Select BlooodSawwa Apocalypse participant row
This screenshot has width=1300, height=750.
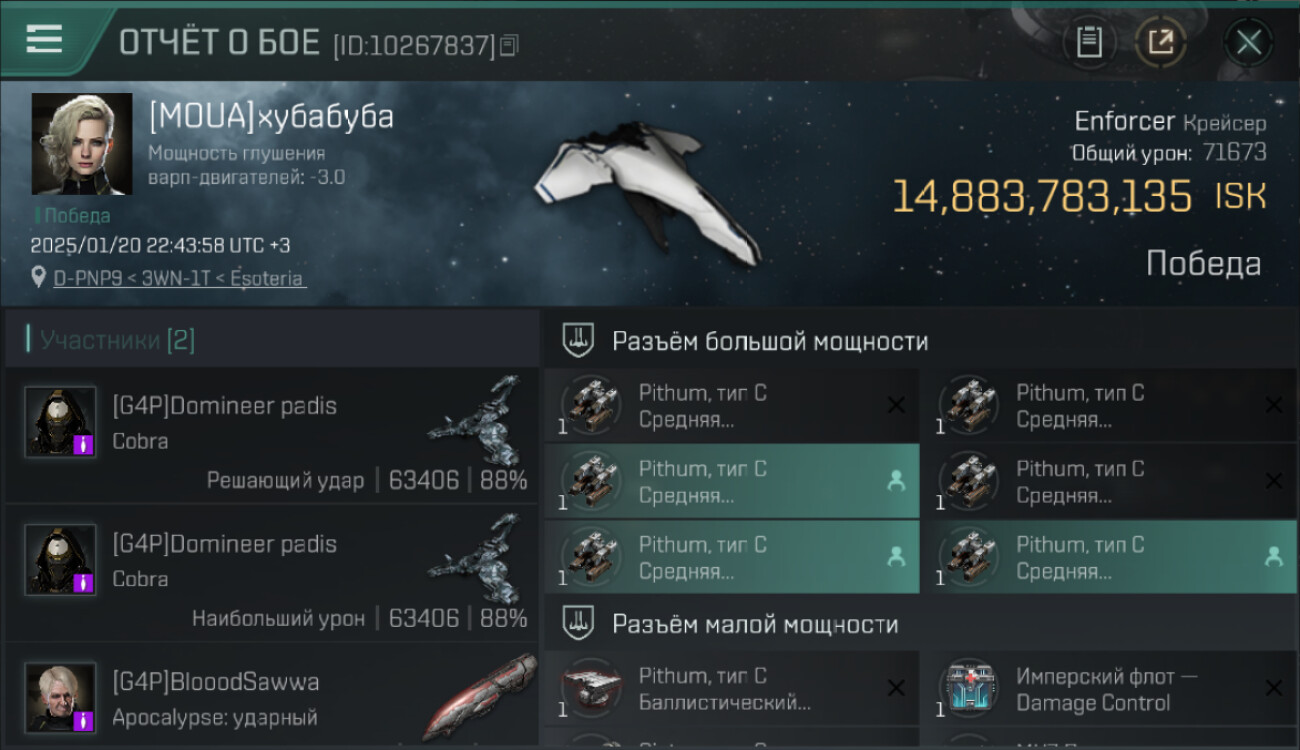pyautogui.click(x=271, y=696)
